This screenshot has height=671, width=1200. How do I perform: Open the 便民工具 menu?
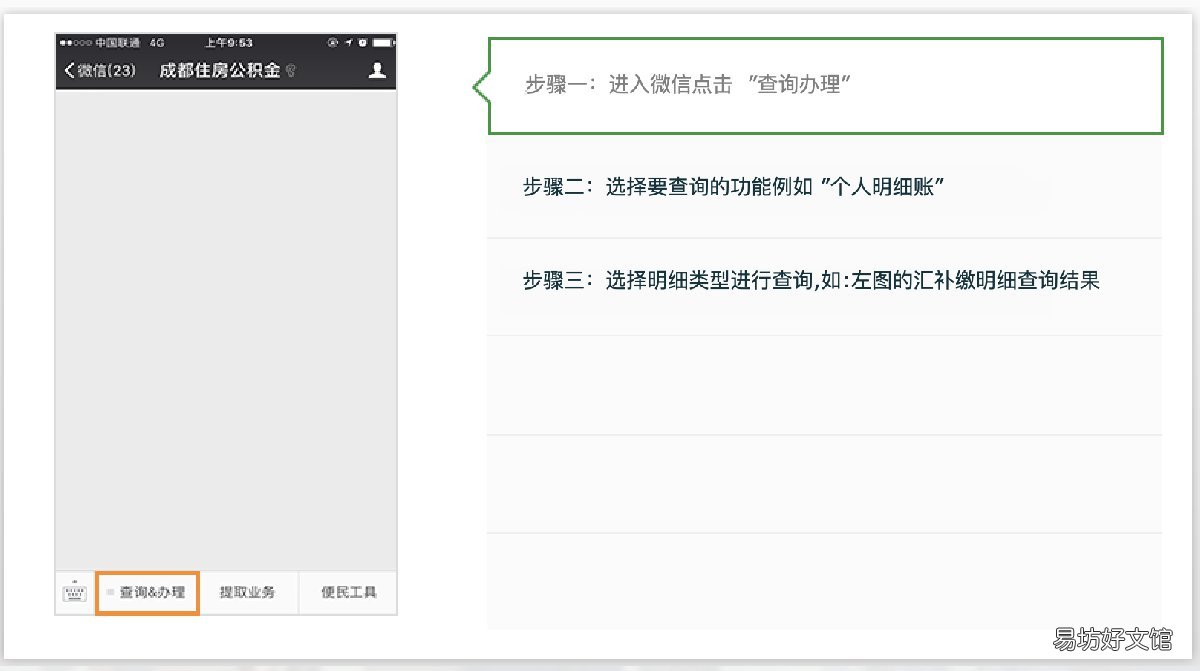pyautogui.click(x=348, y=592)
